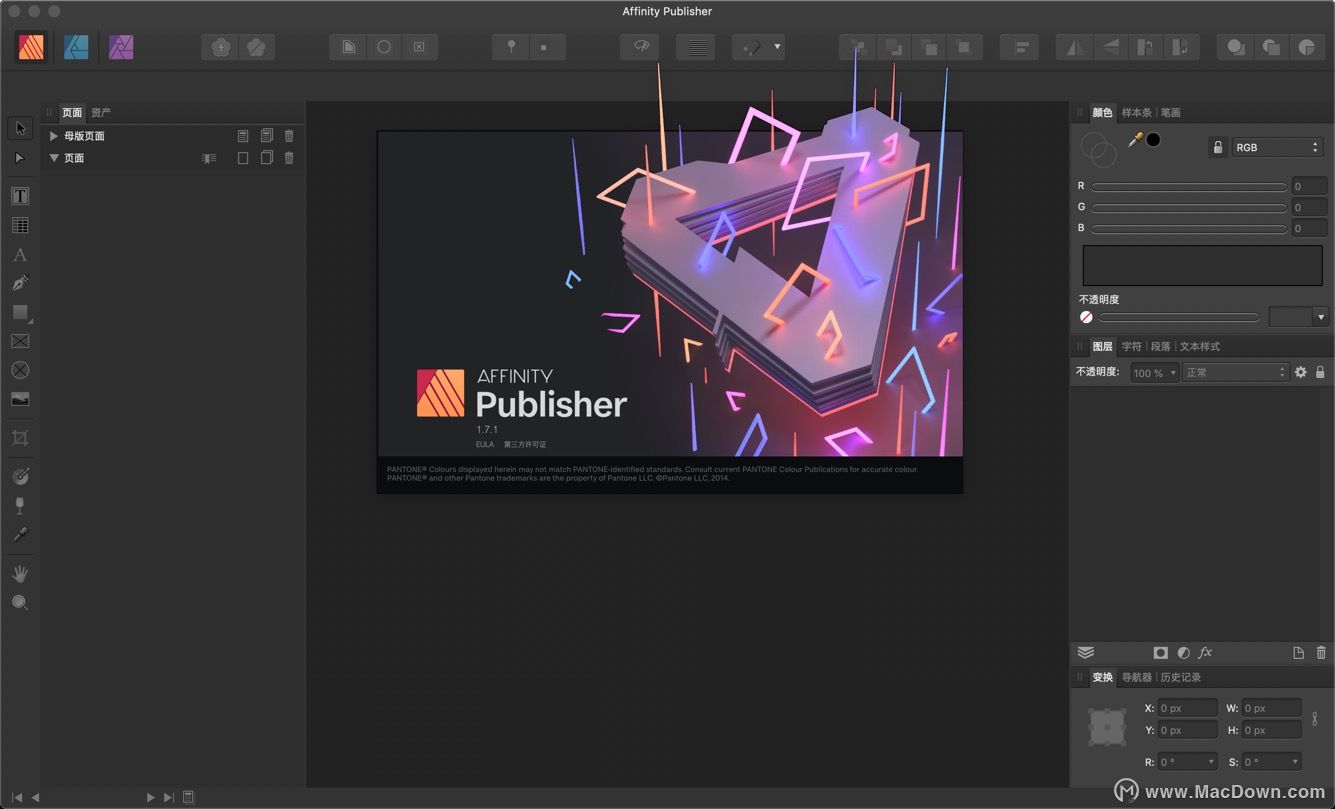Open the RGB color model dropdown

(x=1277, y=147)
